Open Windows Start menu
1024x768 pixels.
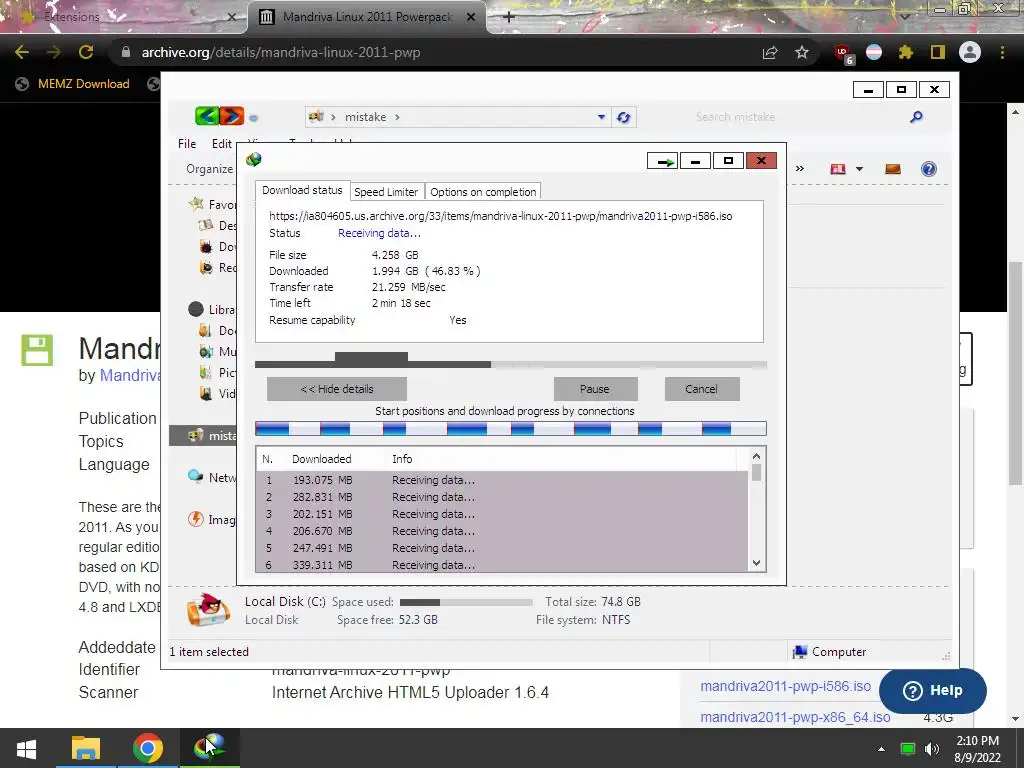pos(26,748)
